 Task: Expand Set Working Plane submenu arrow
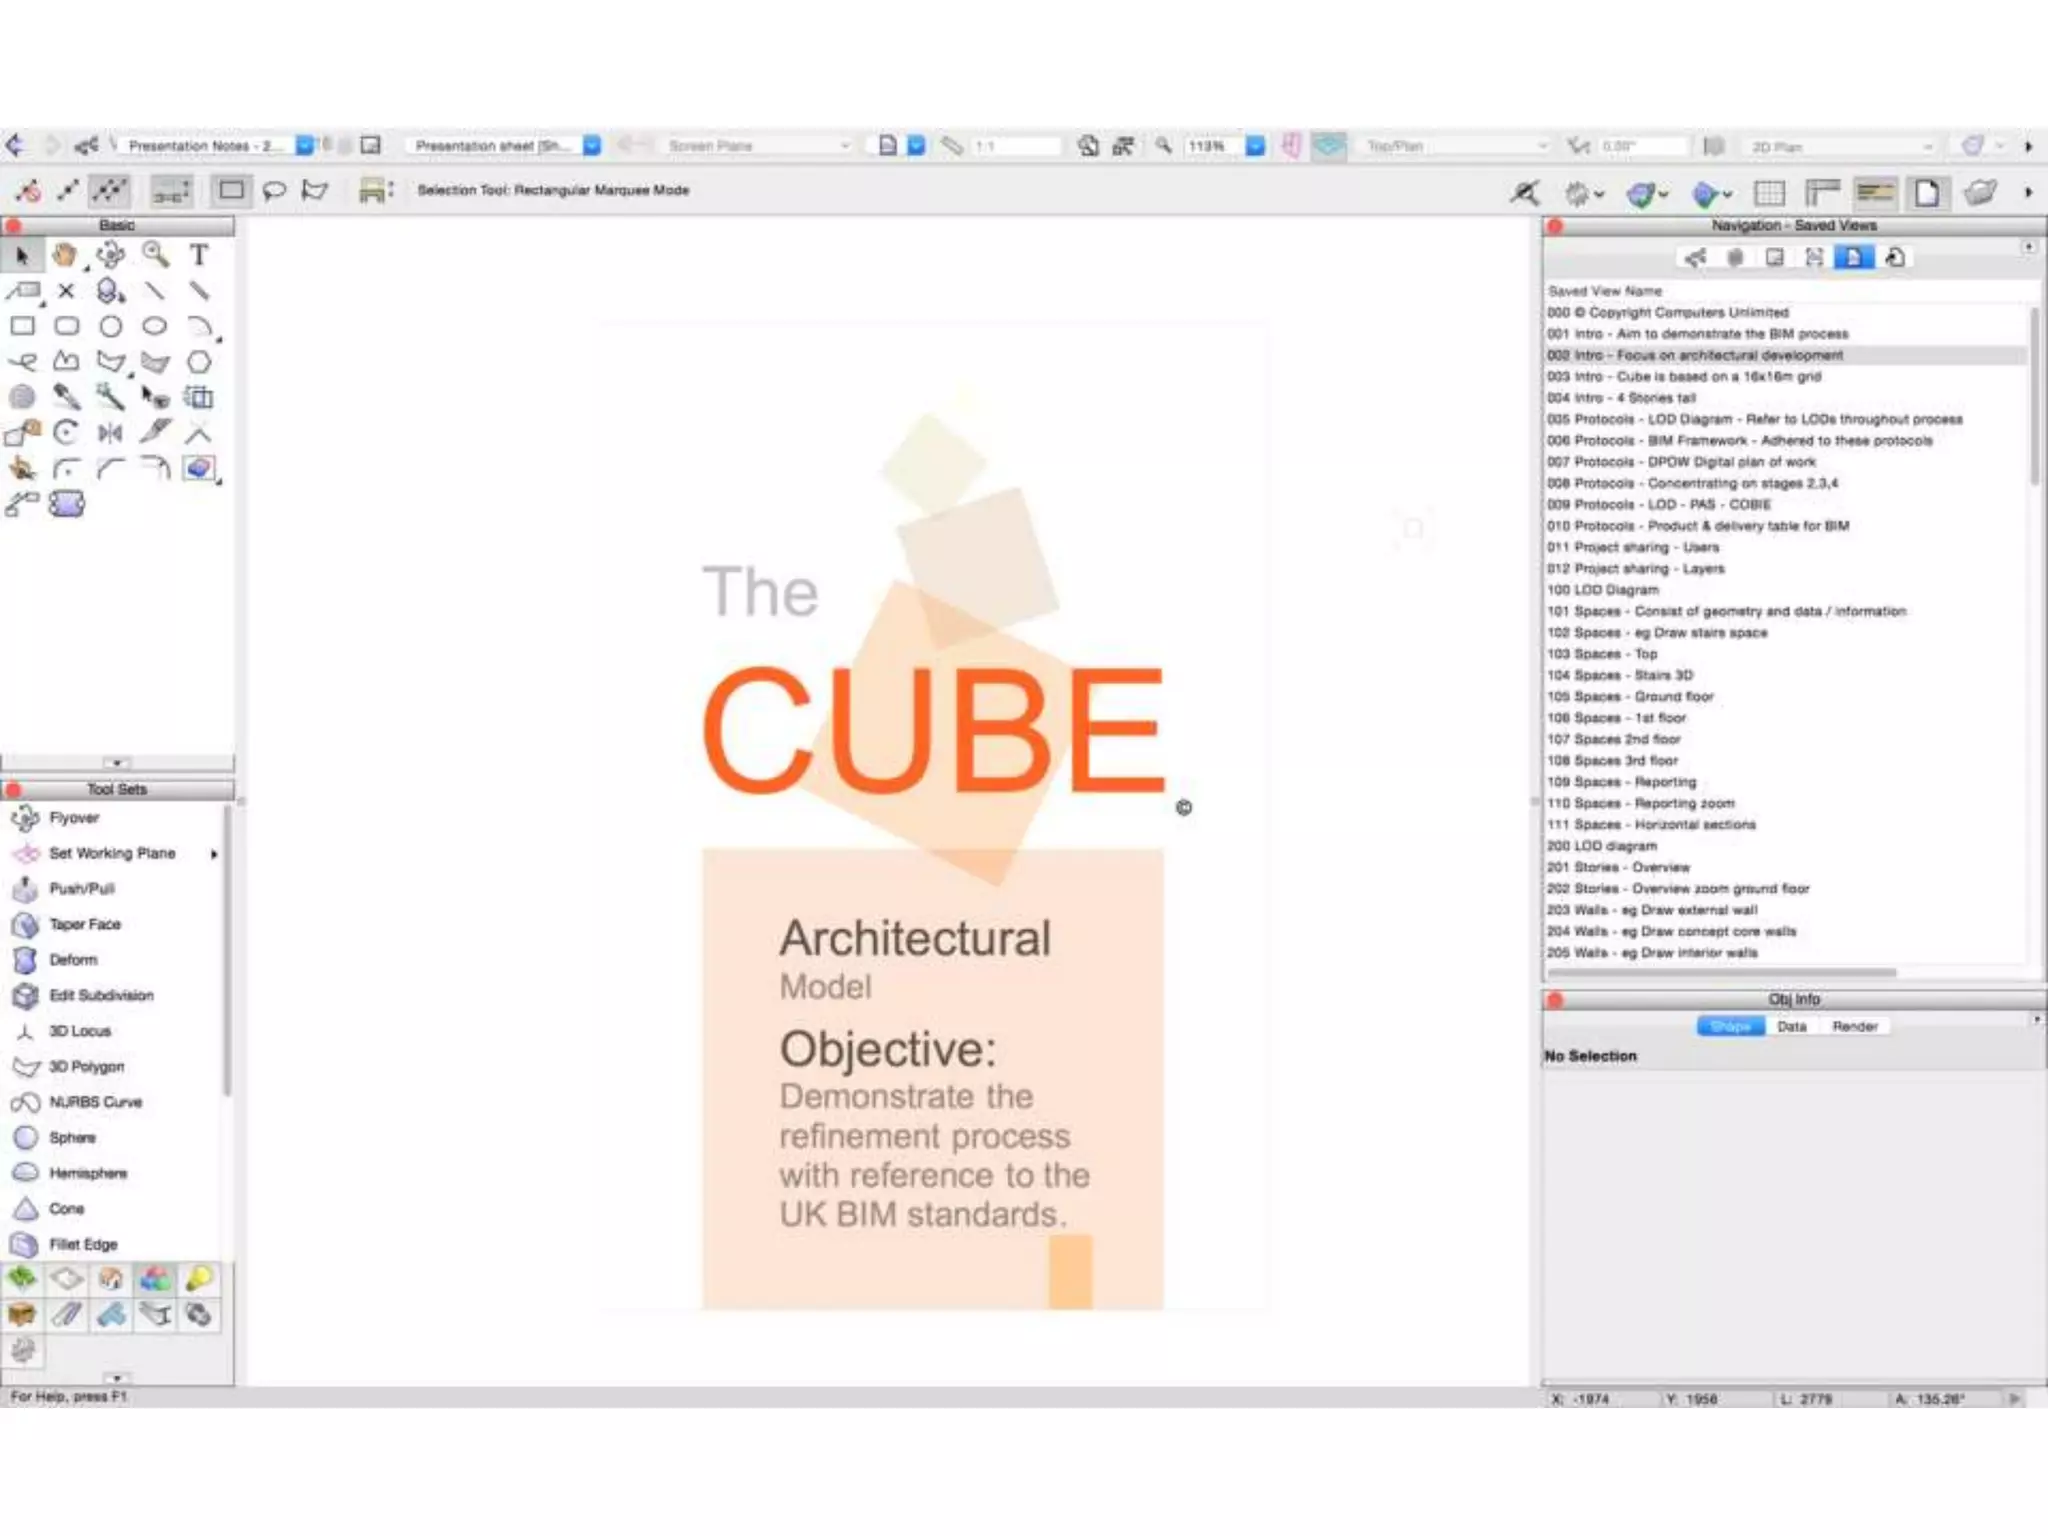pos(214,854)
